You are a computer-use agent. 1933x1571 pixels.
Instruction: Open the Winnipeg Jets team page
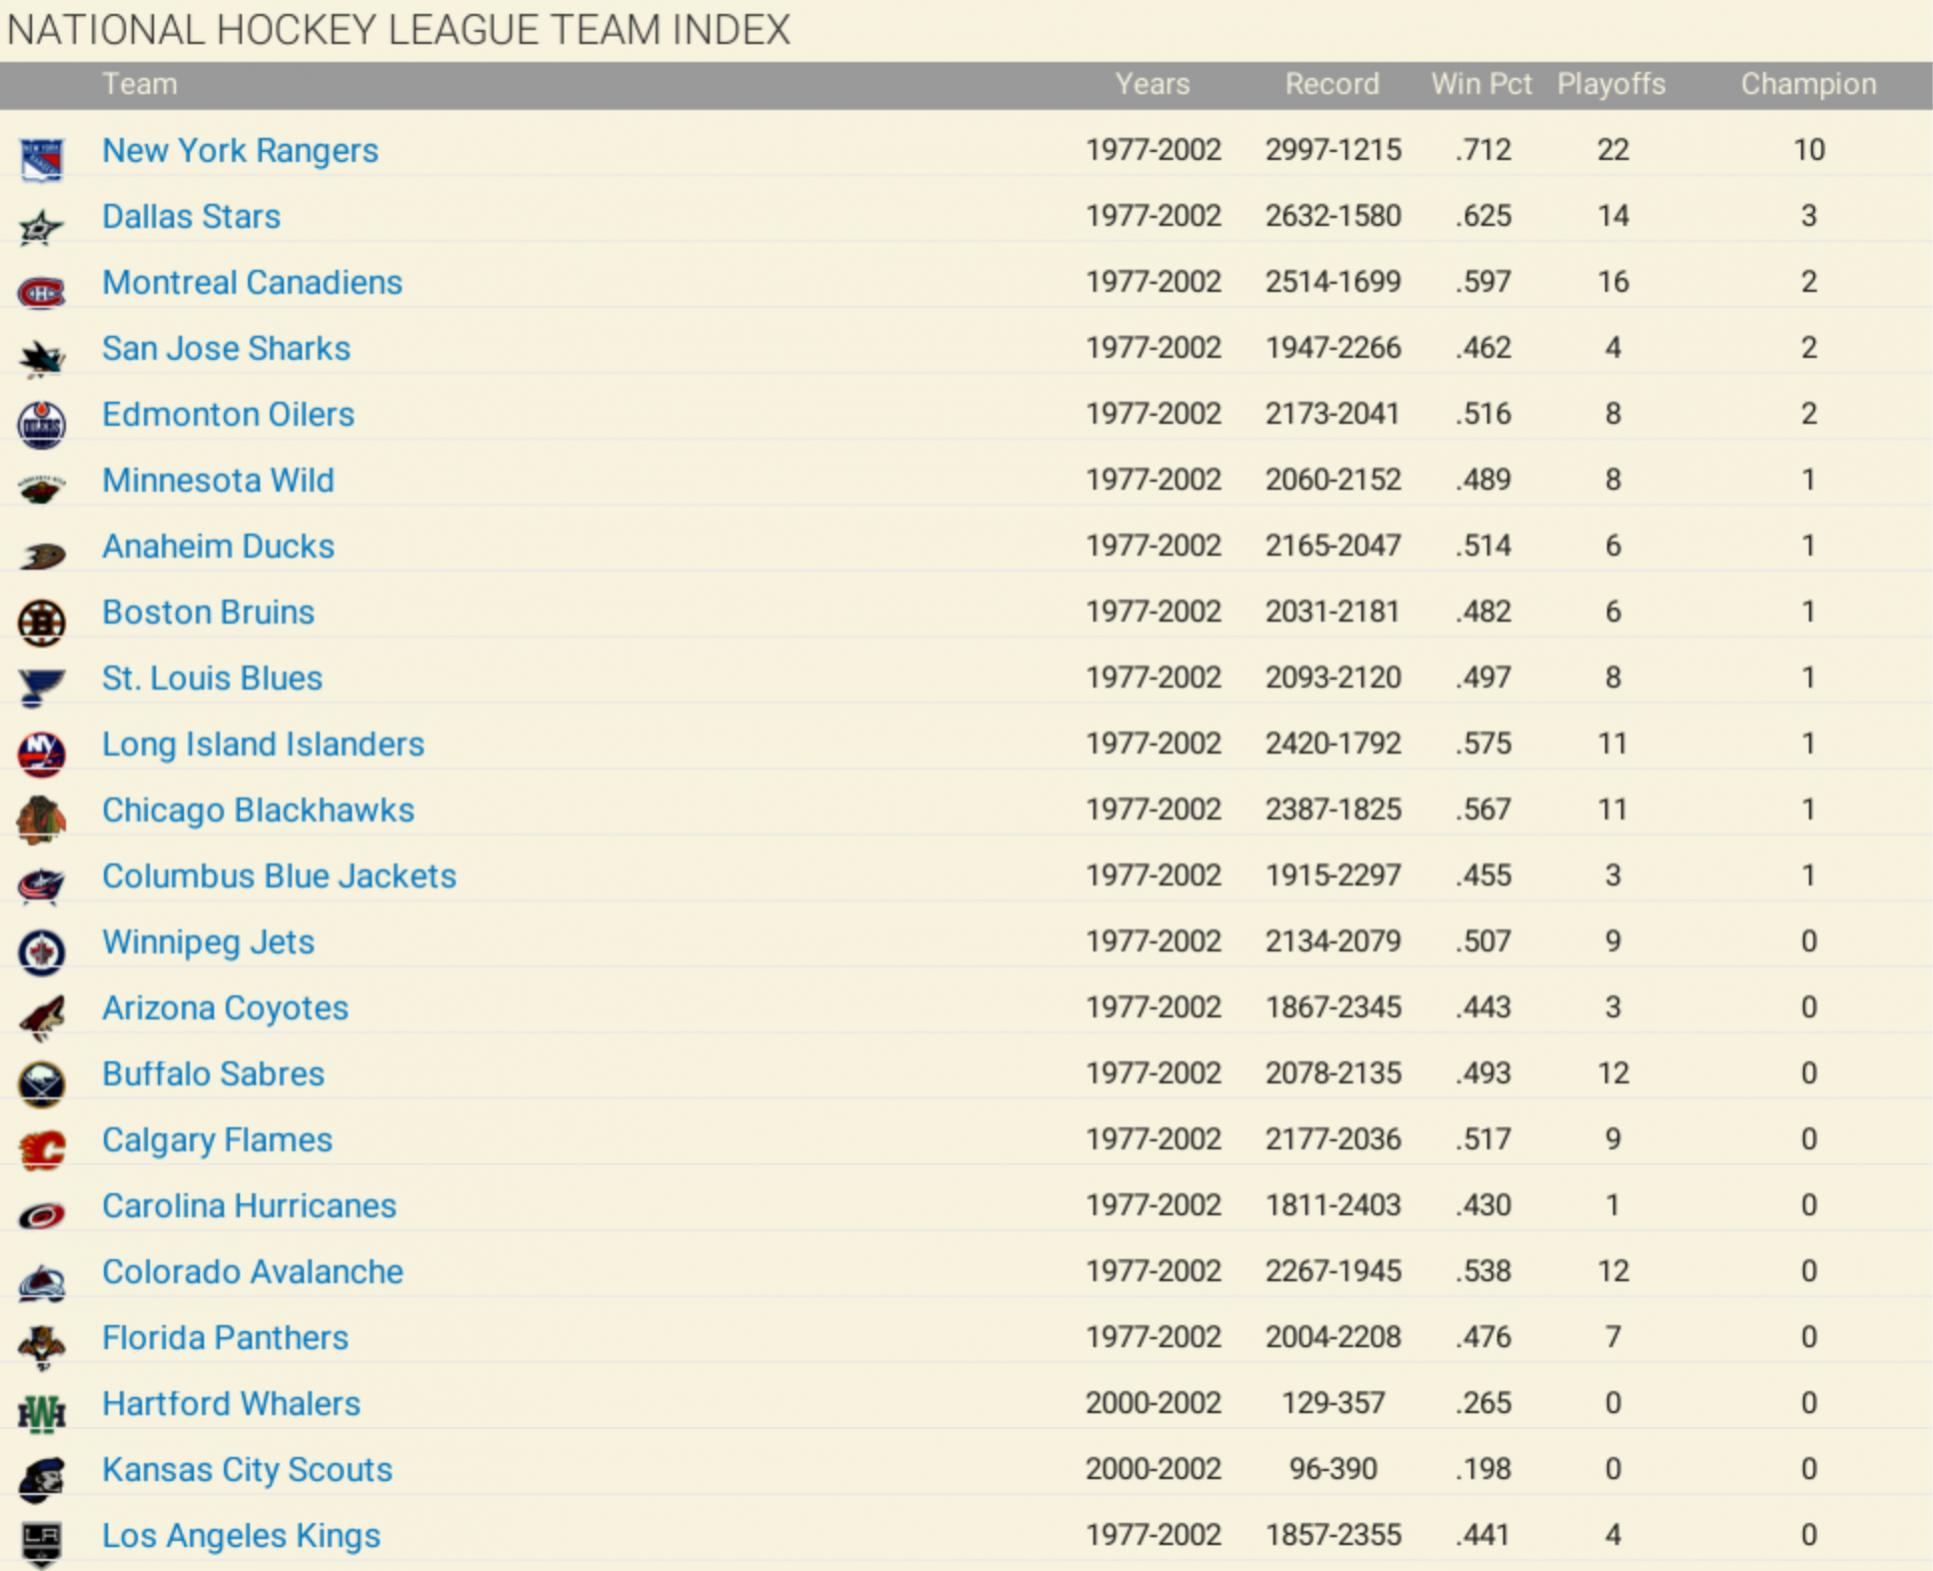[208, 942]
